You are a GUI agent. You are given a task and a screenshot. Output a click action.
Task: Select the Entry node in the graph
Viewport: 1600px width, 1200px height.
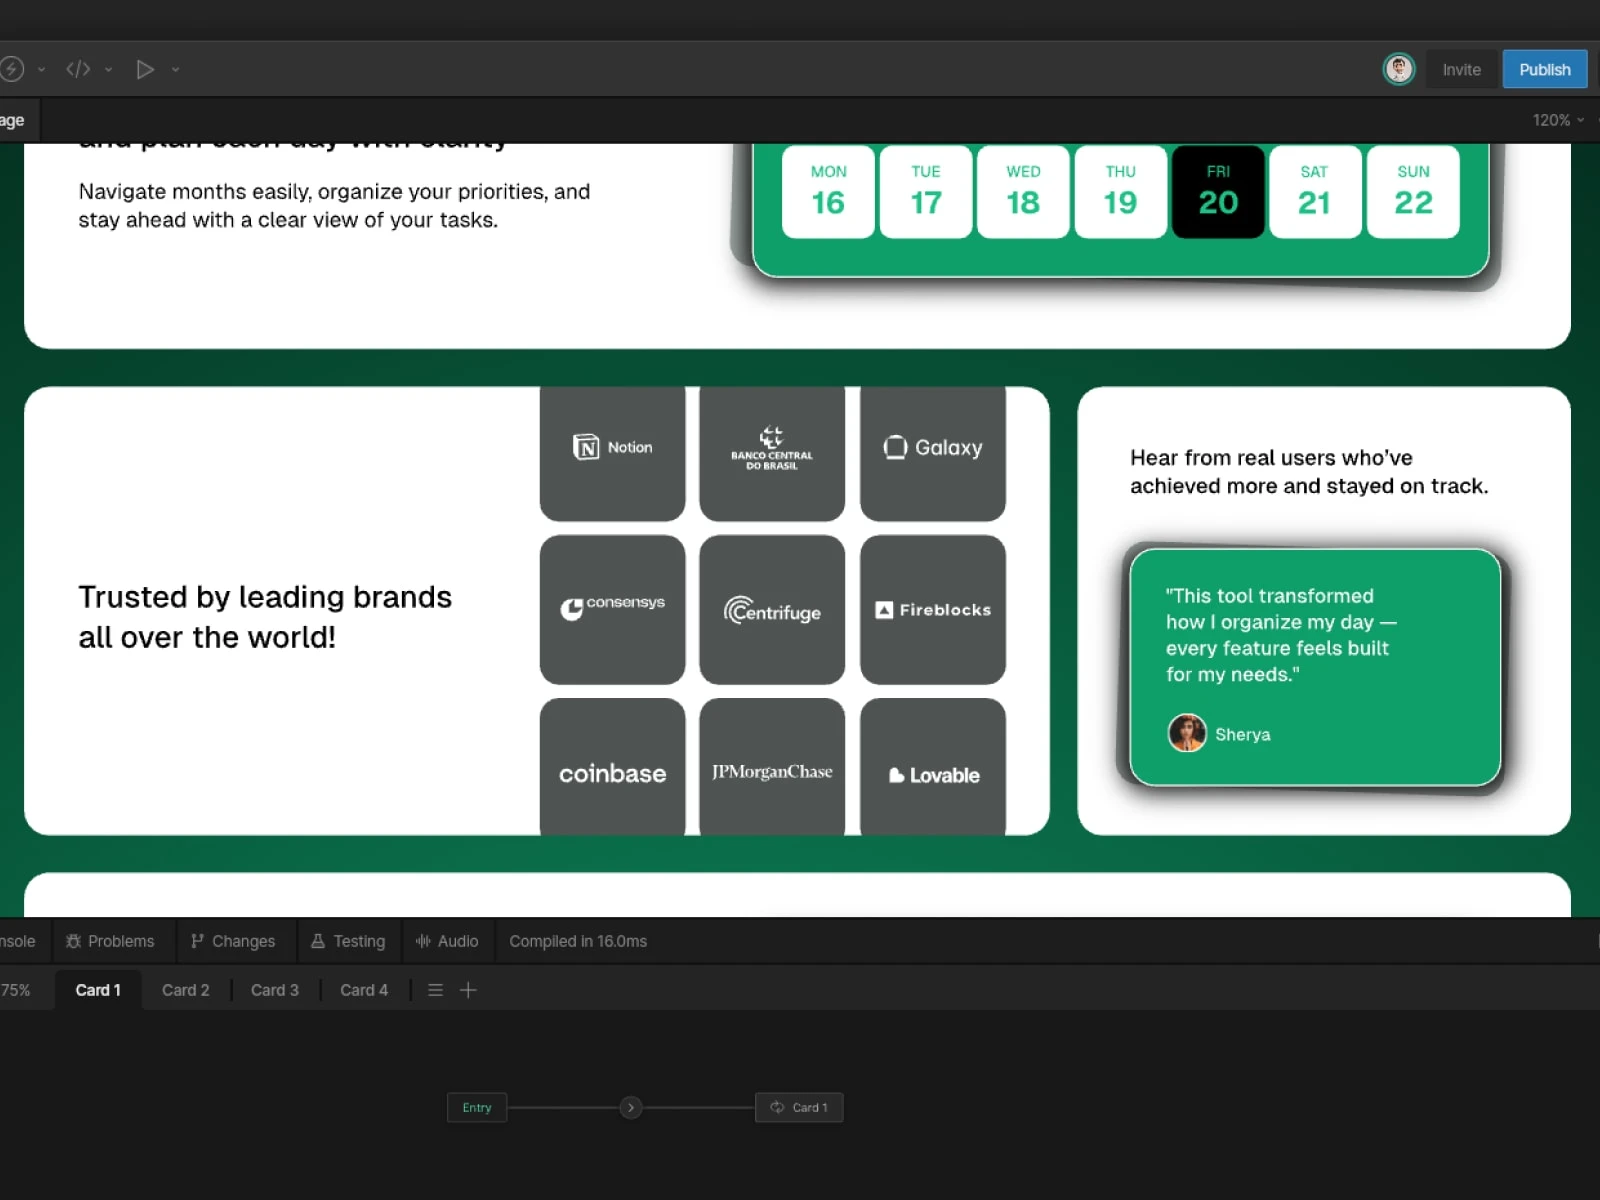point(477,1107)
